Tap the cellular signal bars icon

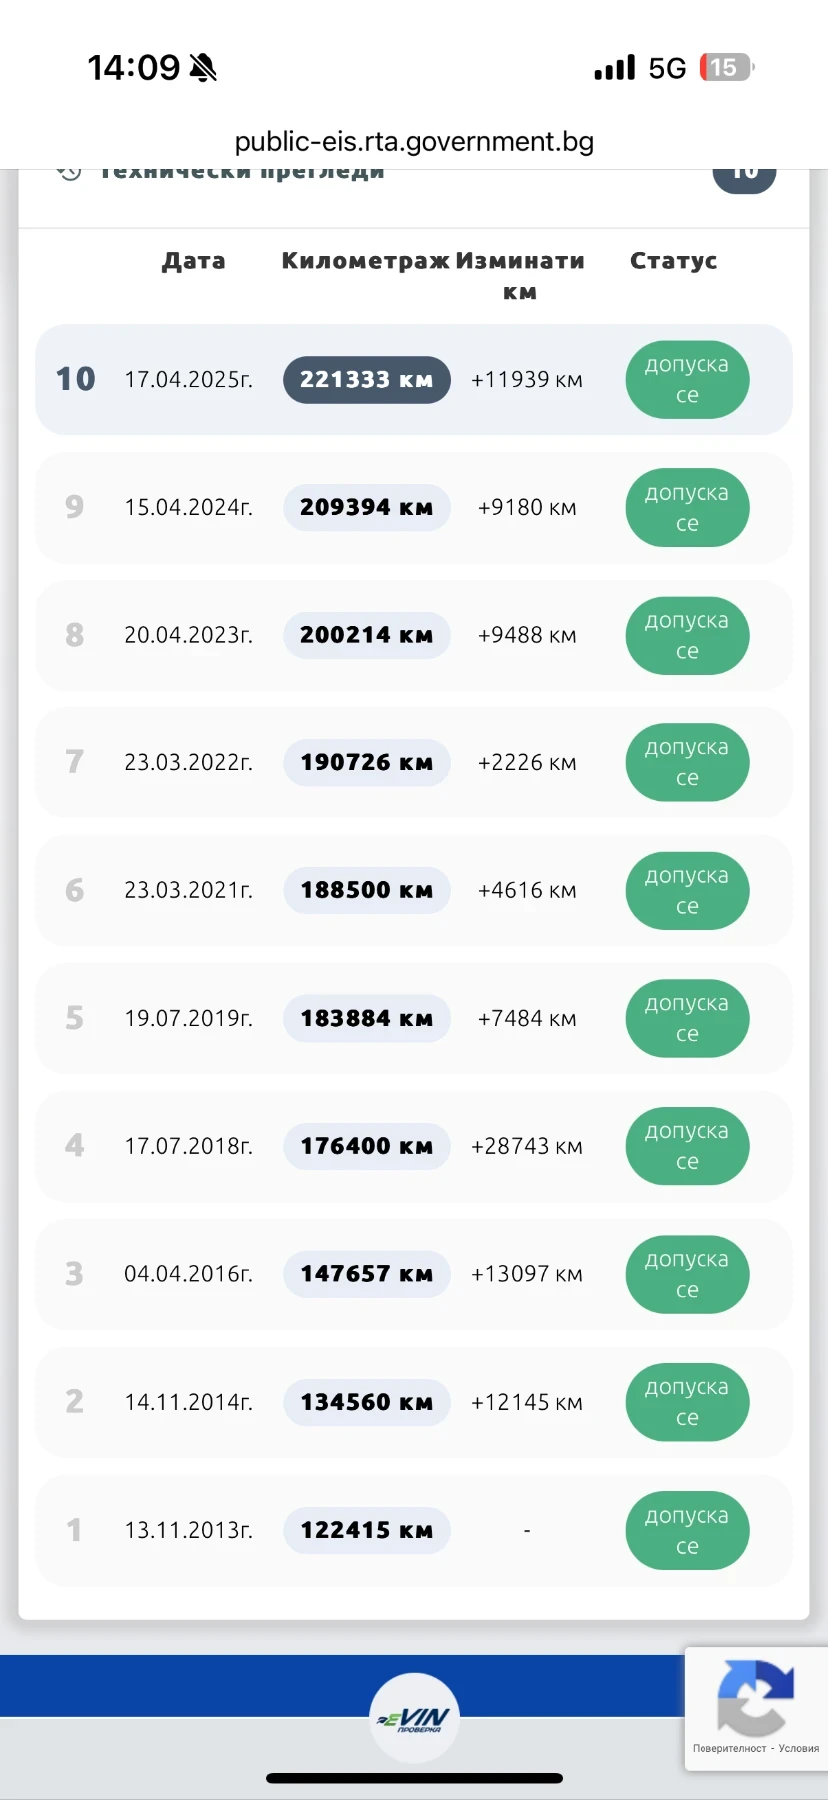(614, 68)
